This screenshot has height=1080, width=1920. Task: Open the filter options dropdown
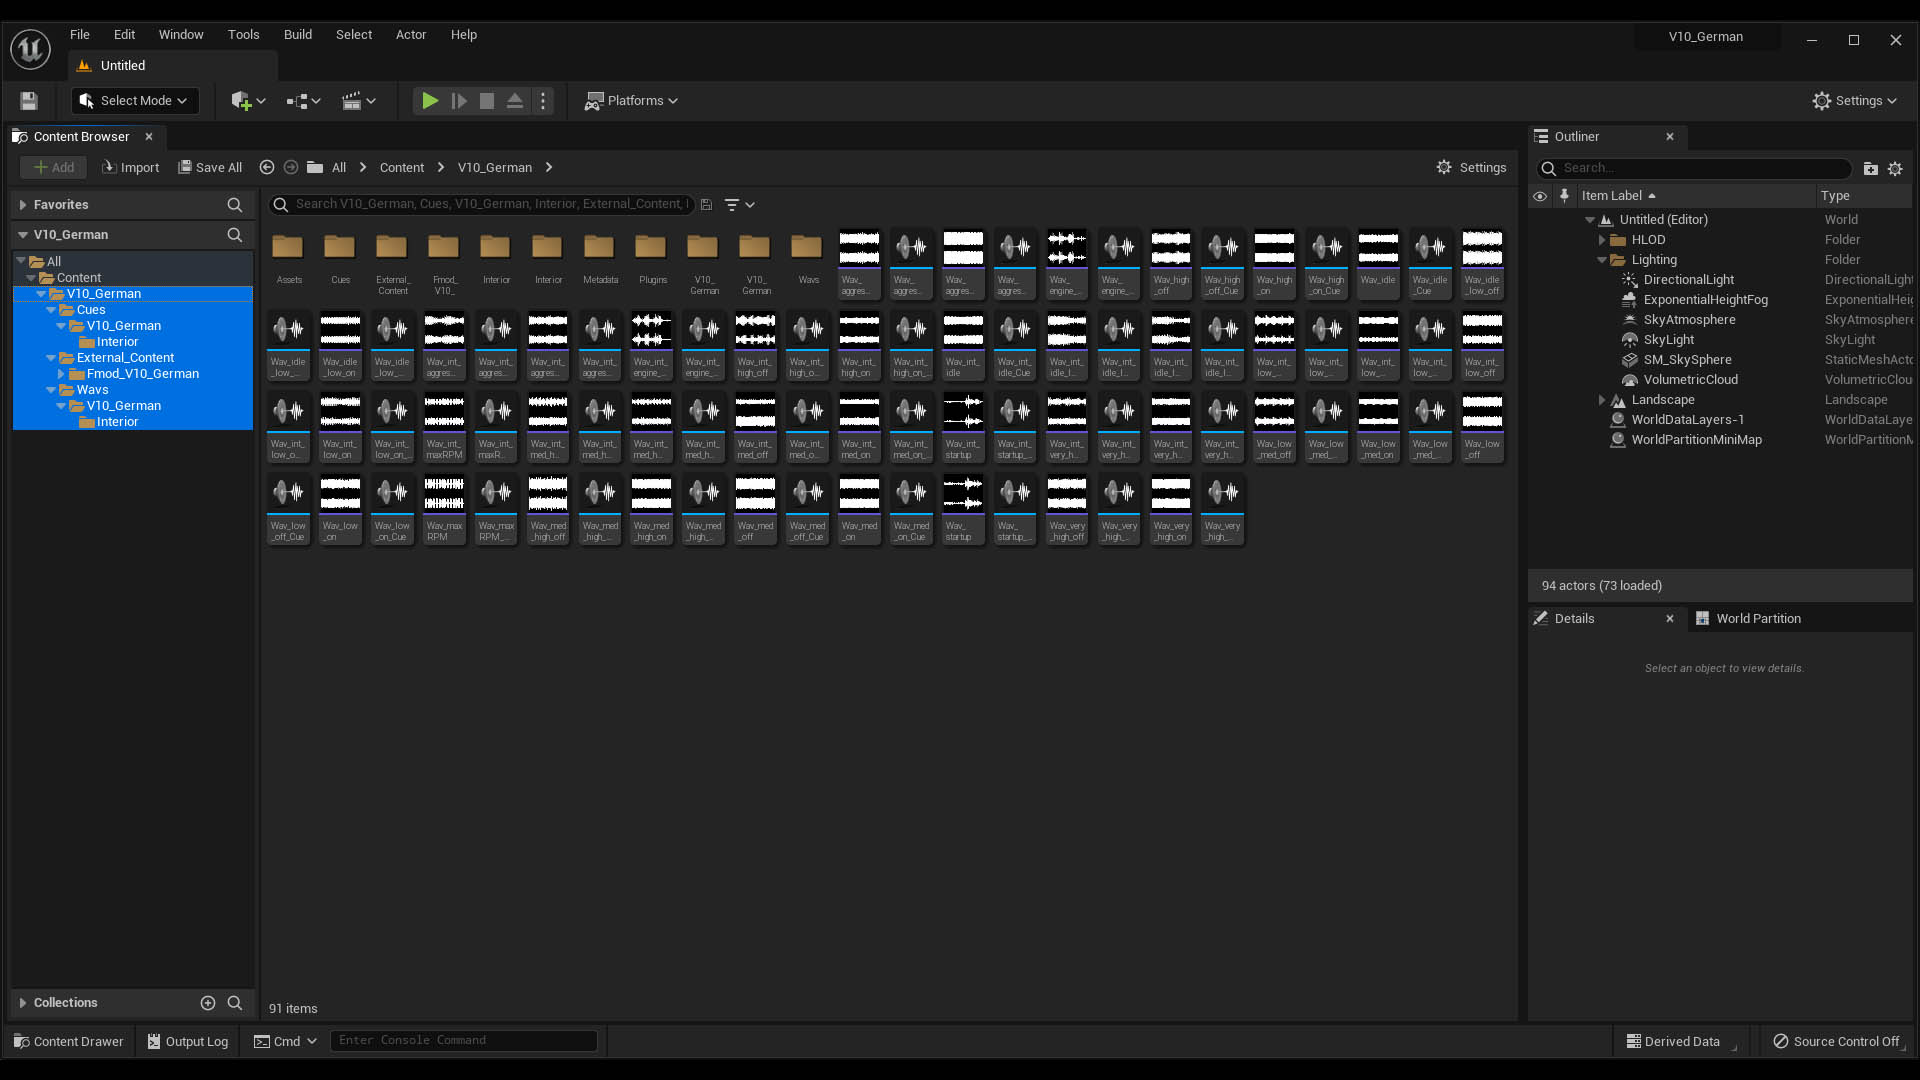tap(739, 204)
